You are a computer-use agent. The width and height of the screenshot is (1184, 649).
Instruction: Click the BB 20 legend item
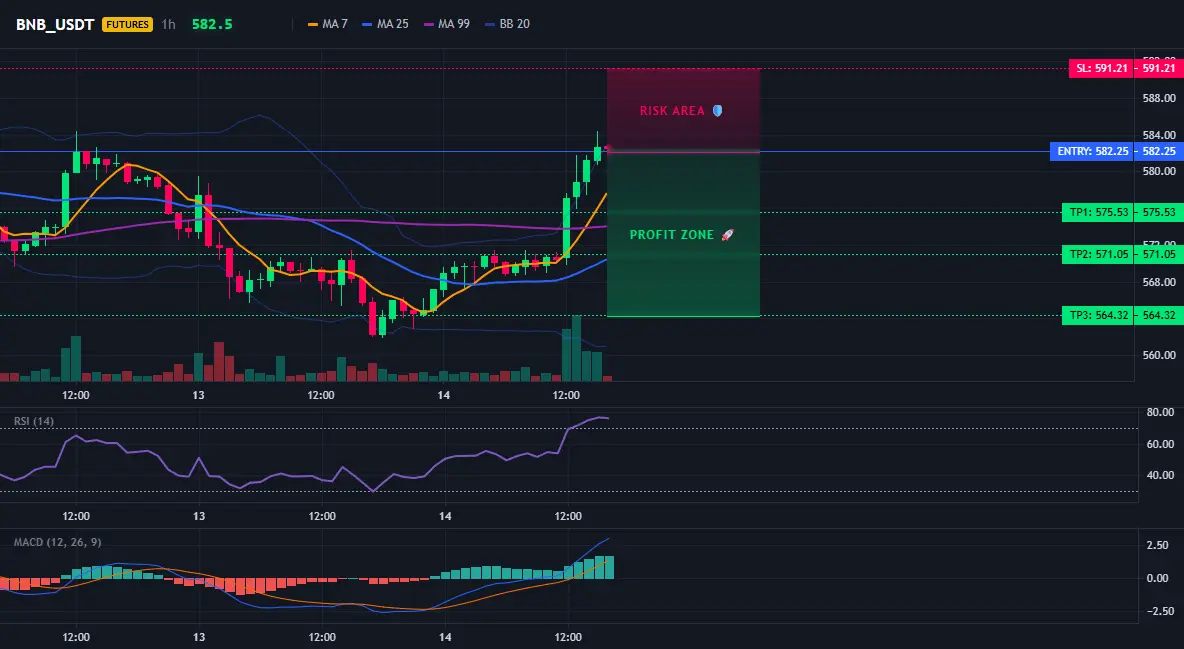[507, 24]
